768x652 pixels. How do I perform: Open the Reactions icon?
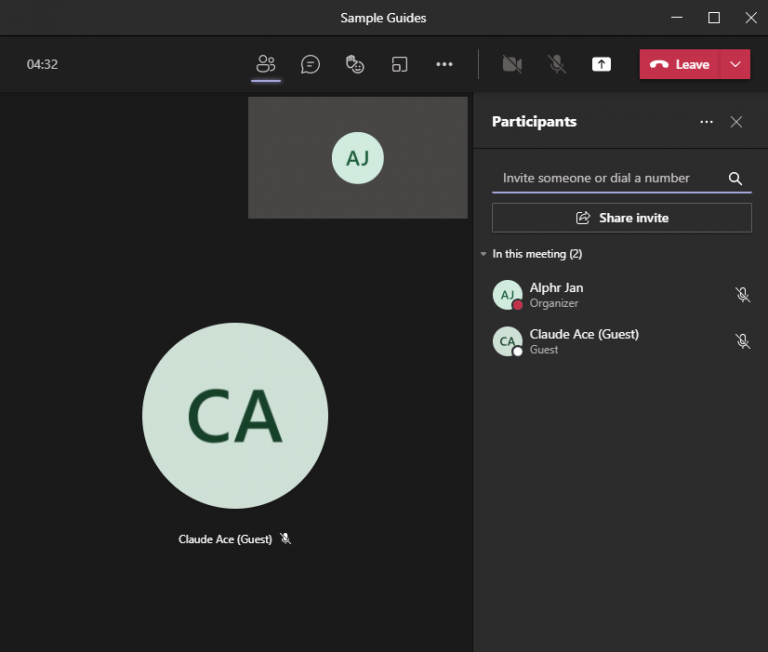355,64
